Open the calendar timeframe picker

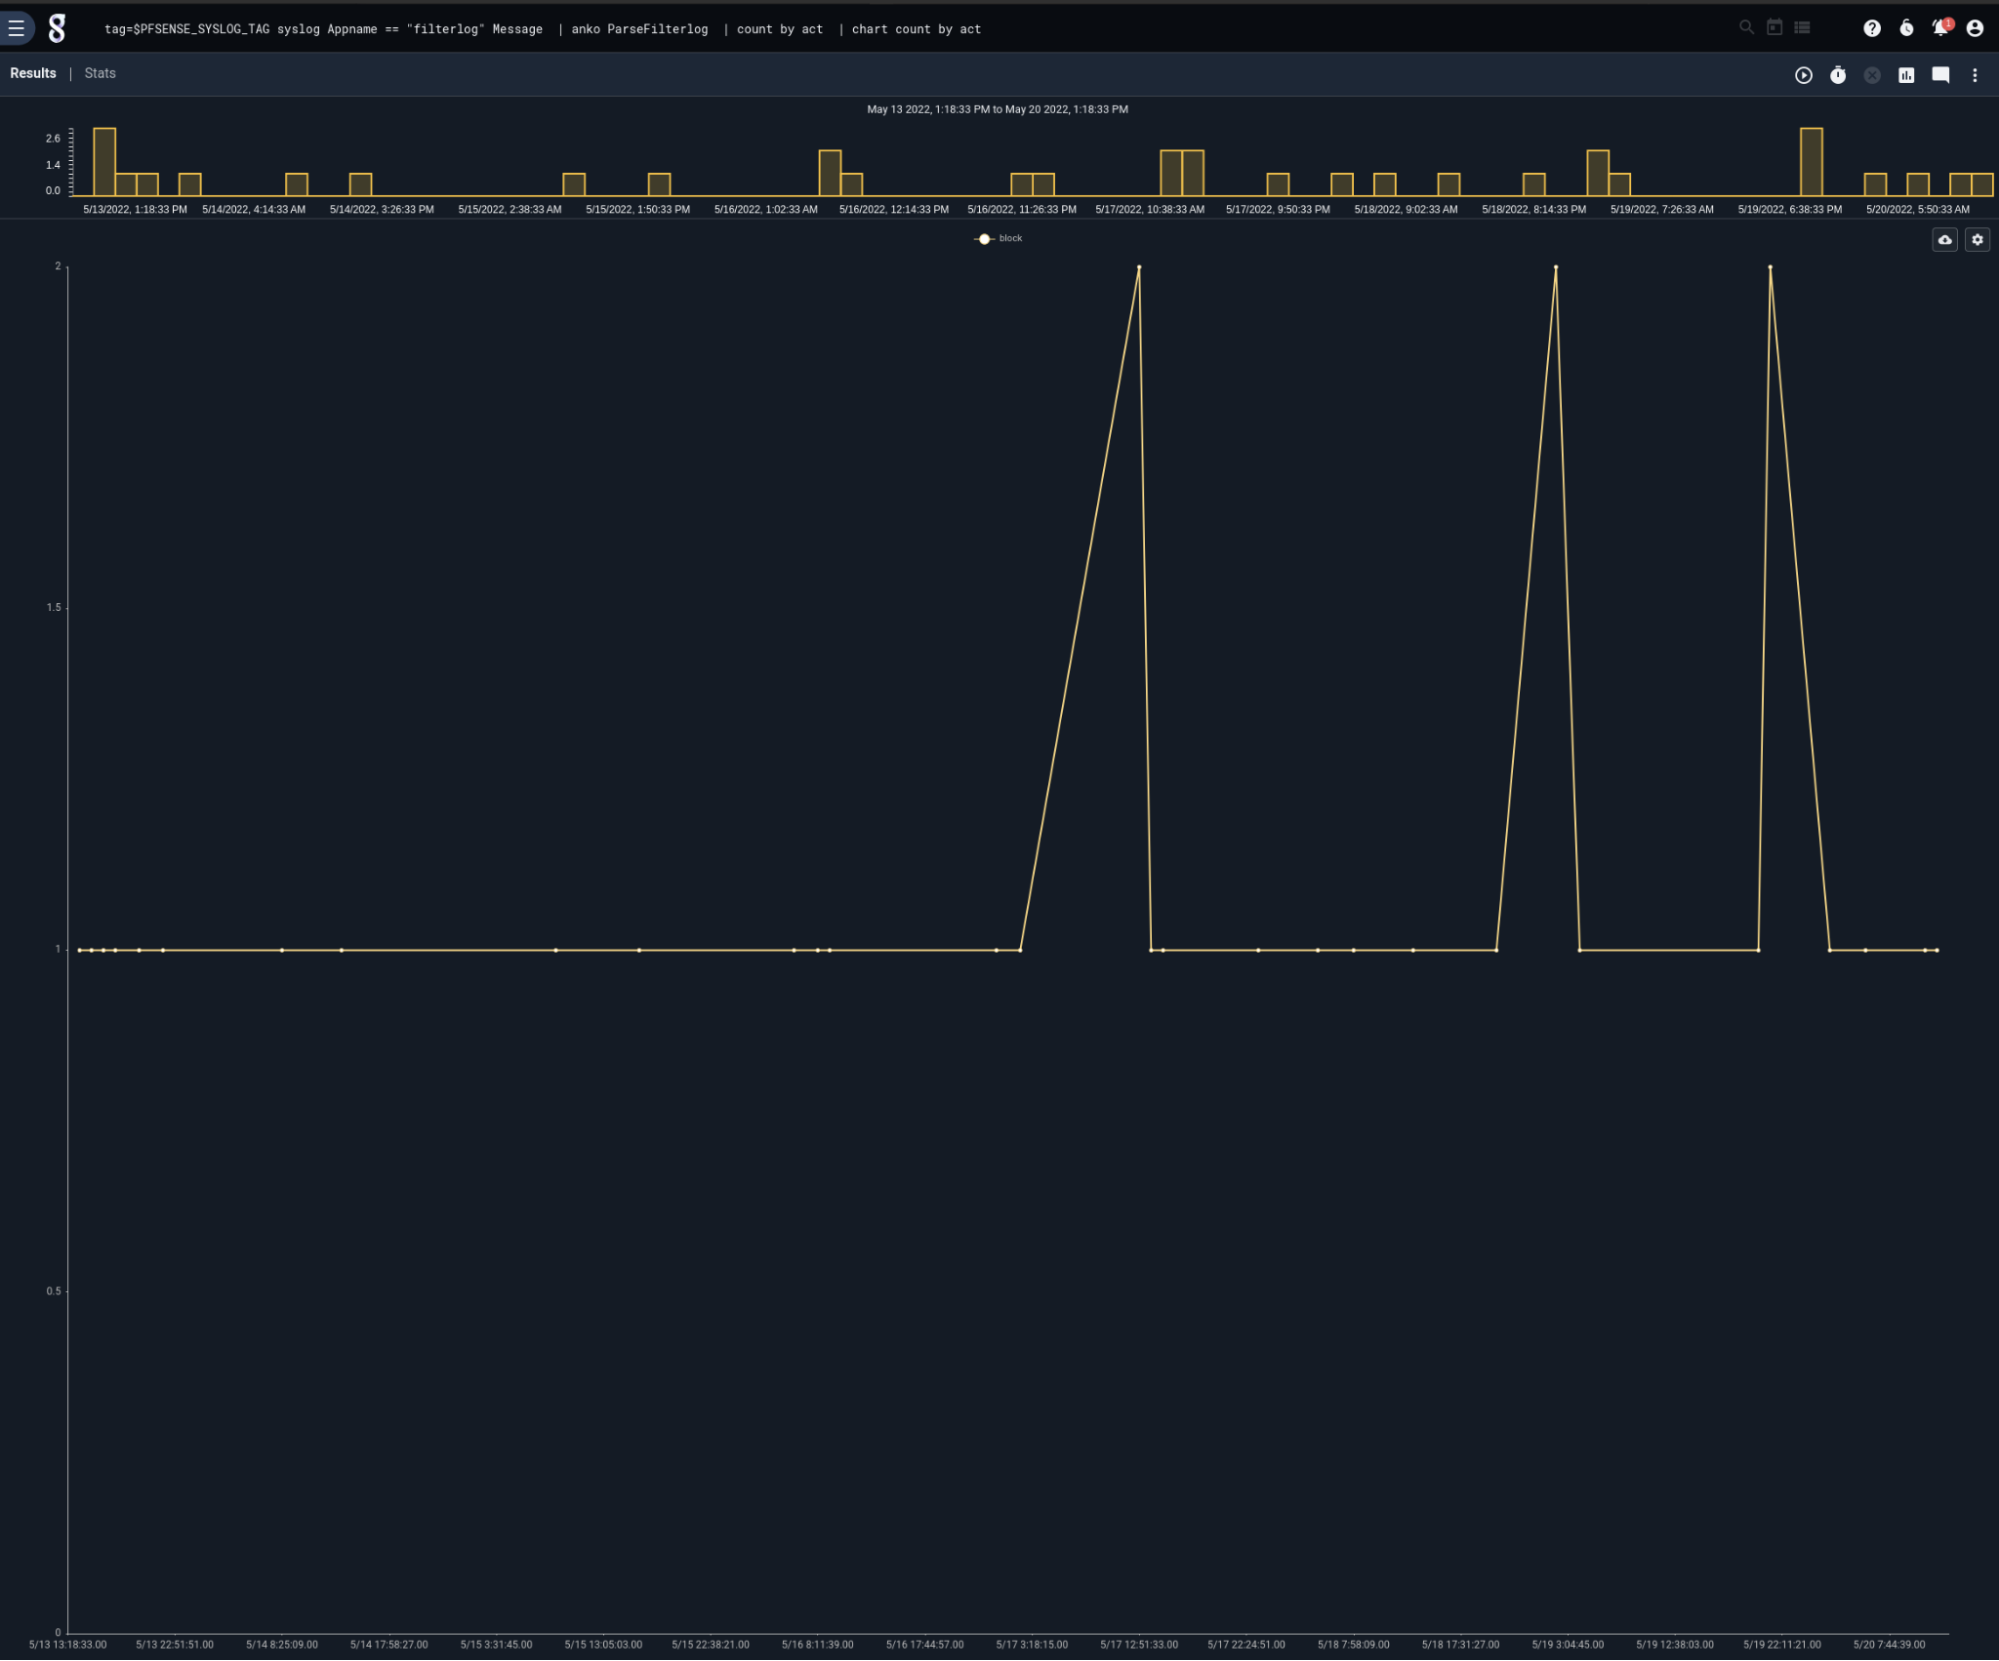point(1774,28)
